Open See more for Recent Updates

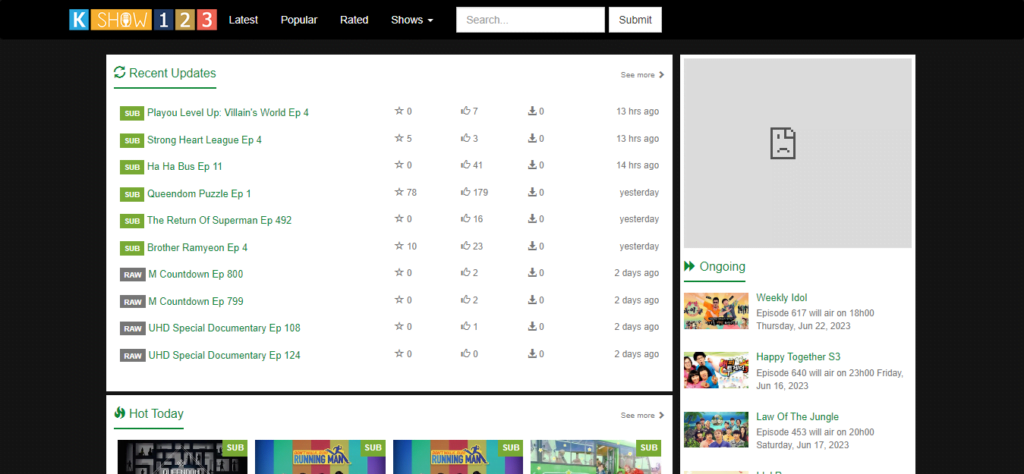(643, 75)
